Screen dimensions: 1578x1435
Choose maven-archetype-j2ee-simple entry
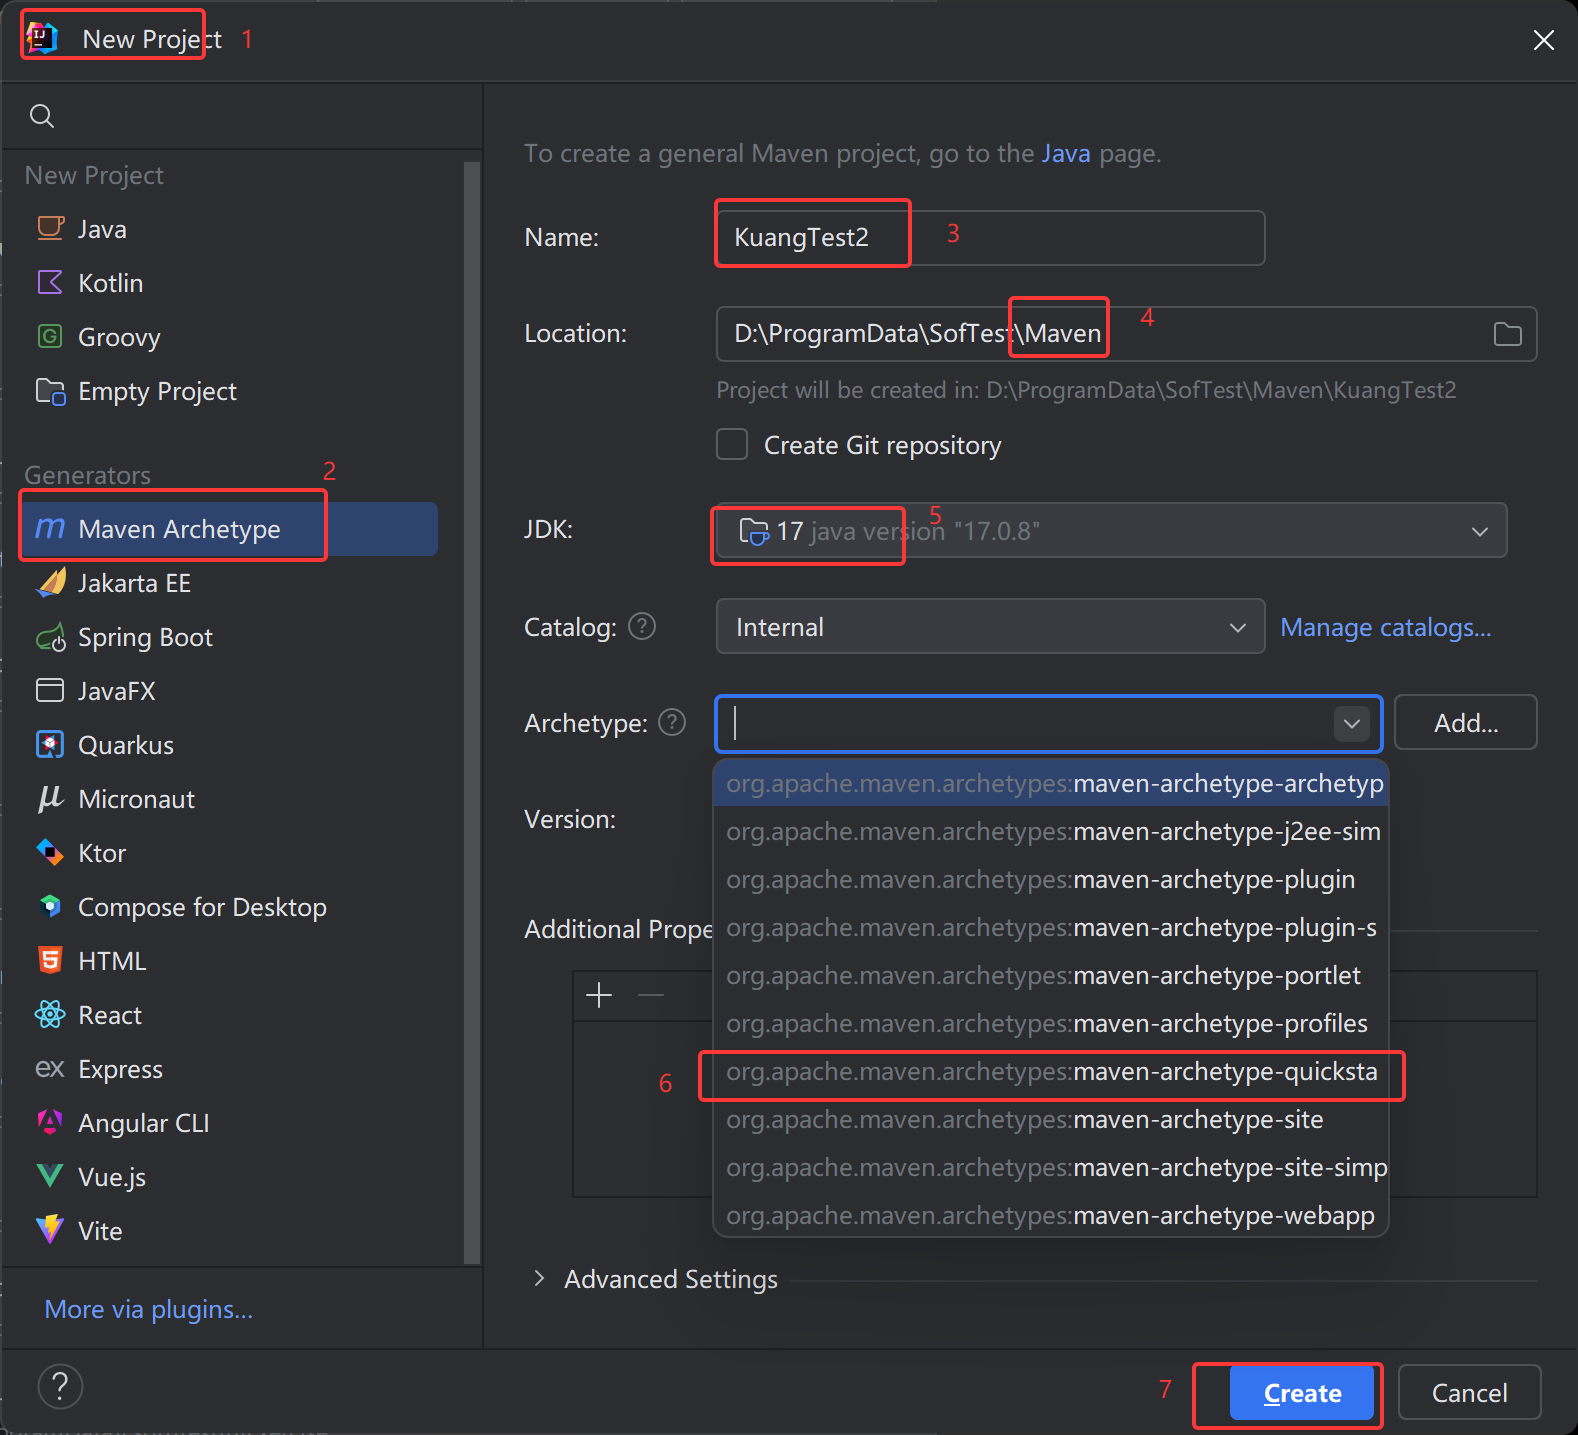coord(1051,831)
